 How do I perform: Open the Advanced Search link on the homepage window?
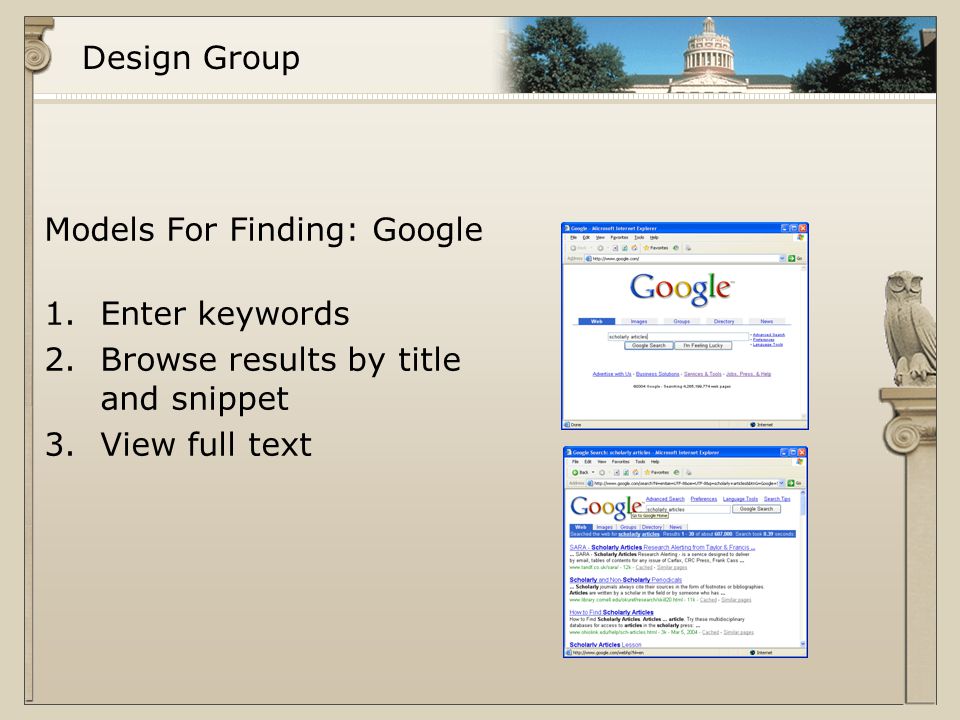[769, 335]
